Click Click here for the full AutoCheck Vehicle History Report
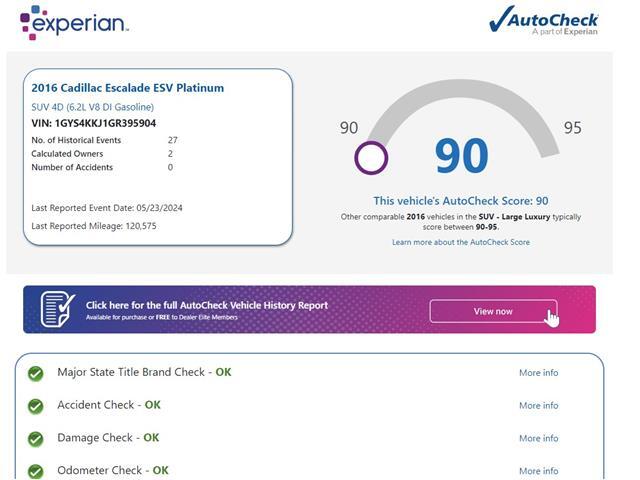Viewport: 640px width, 480px height. pos(207,305)
